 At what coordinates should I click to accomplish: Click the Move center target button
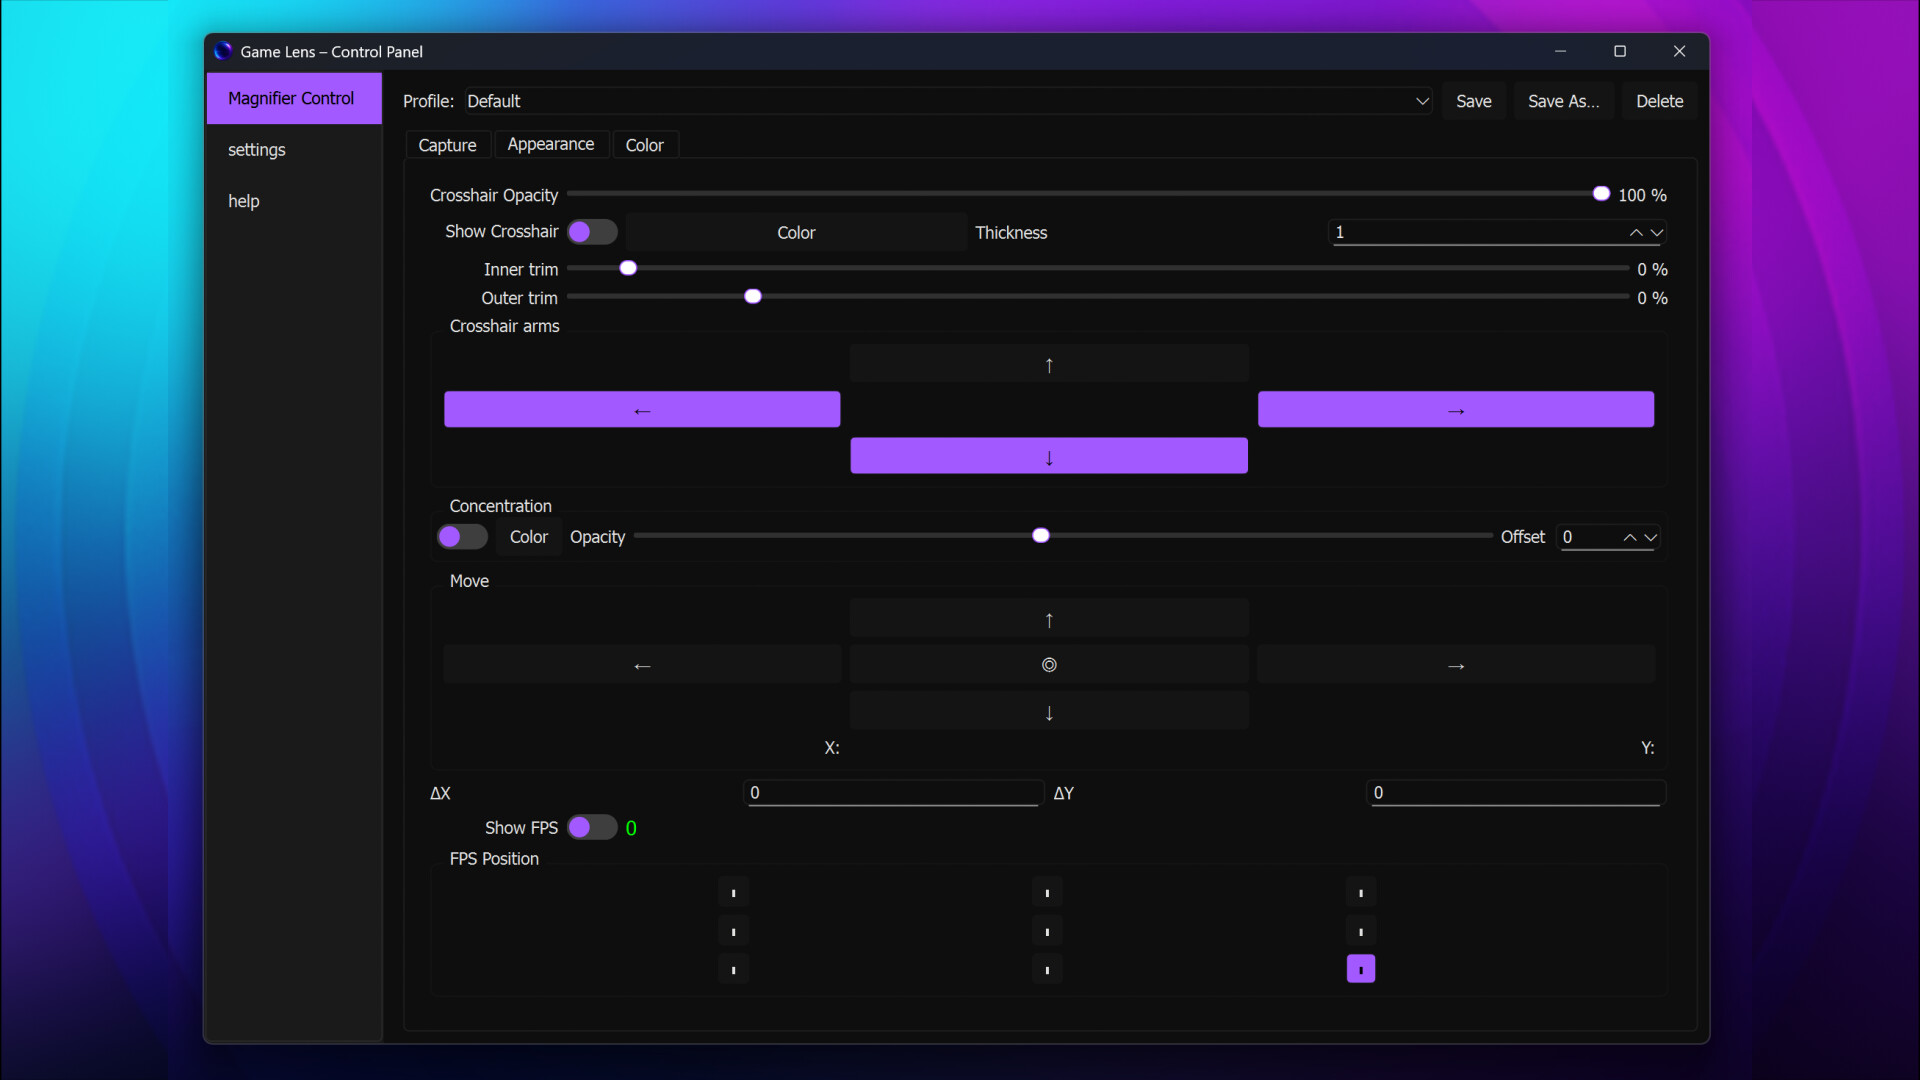pyautogui.click(x=1048, y=665)
